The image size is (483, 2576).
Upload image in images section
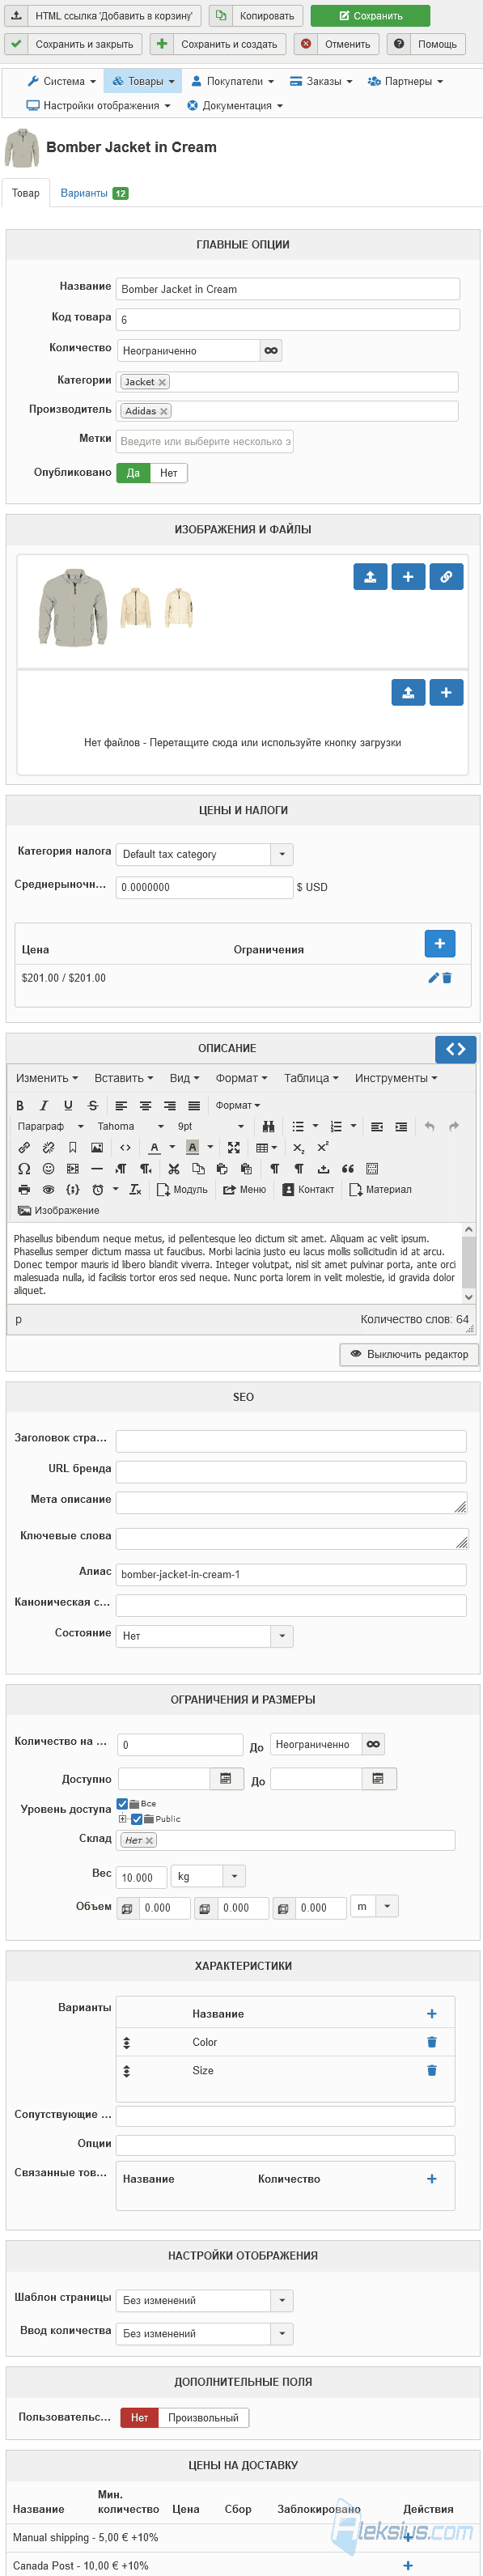370,577
